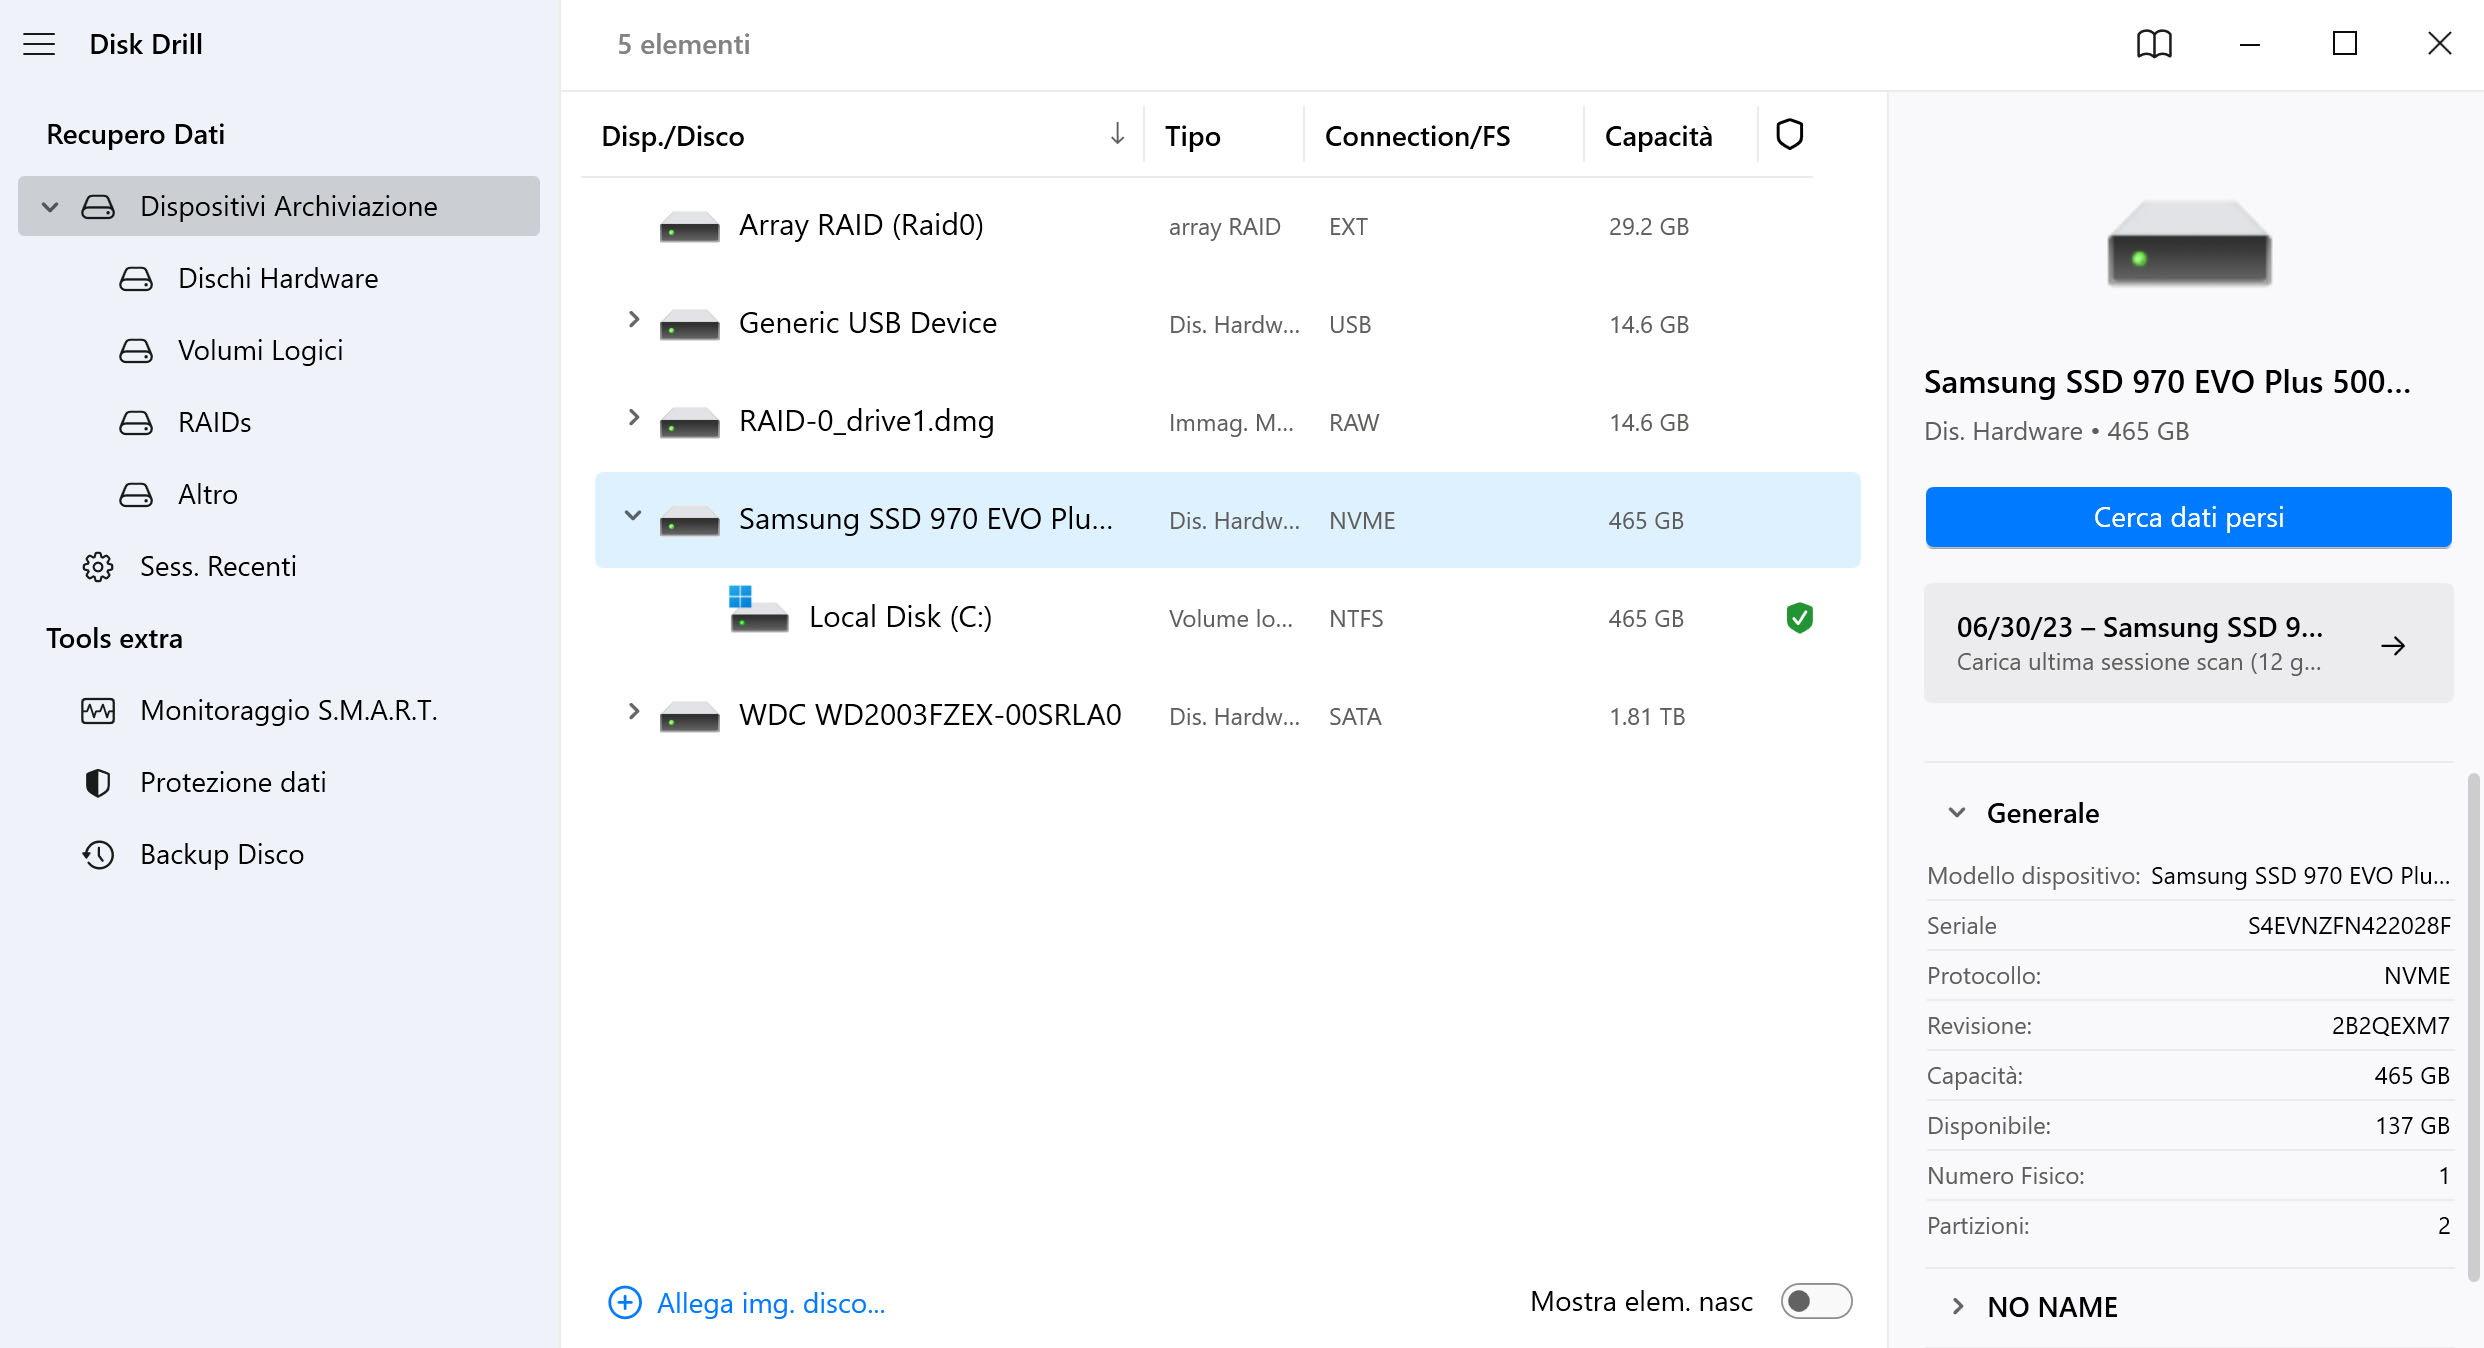Screen dimensions: 2484x1348
Task: Click the large drive image in details panel
Action: pyautogui.click(x=2189, y=243)
